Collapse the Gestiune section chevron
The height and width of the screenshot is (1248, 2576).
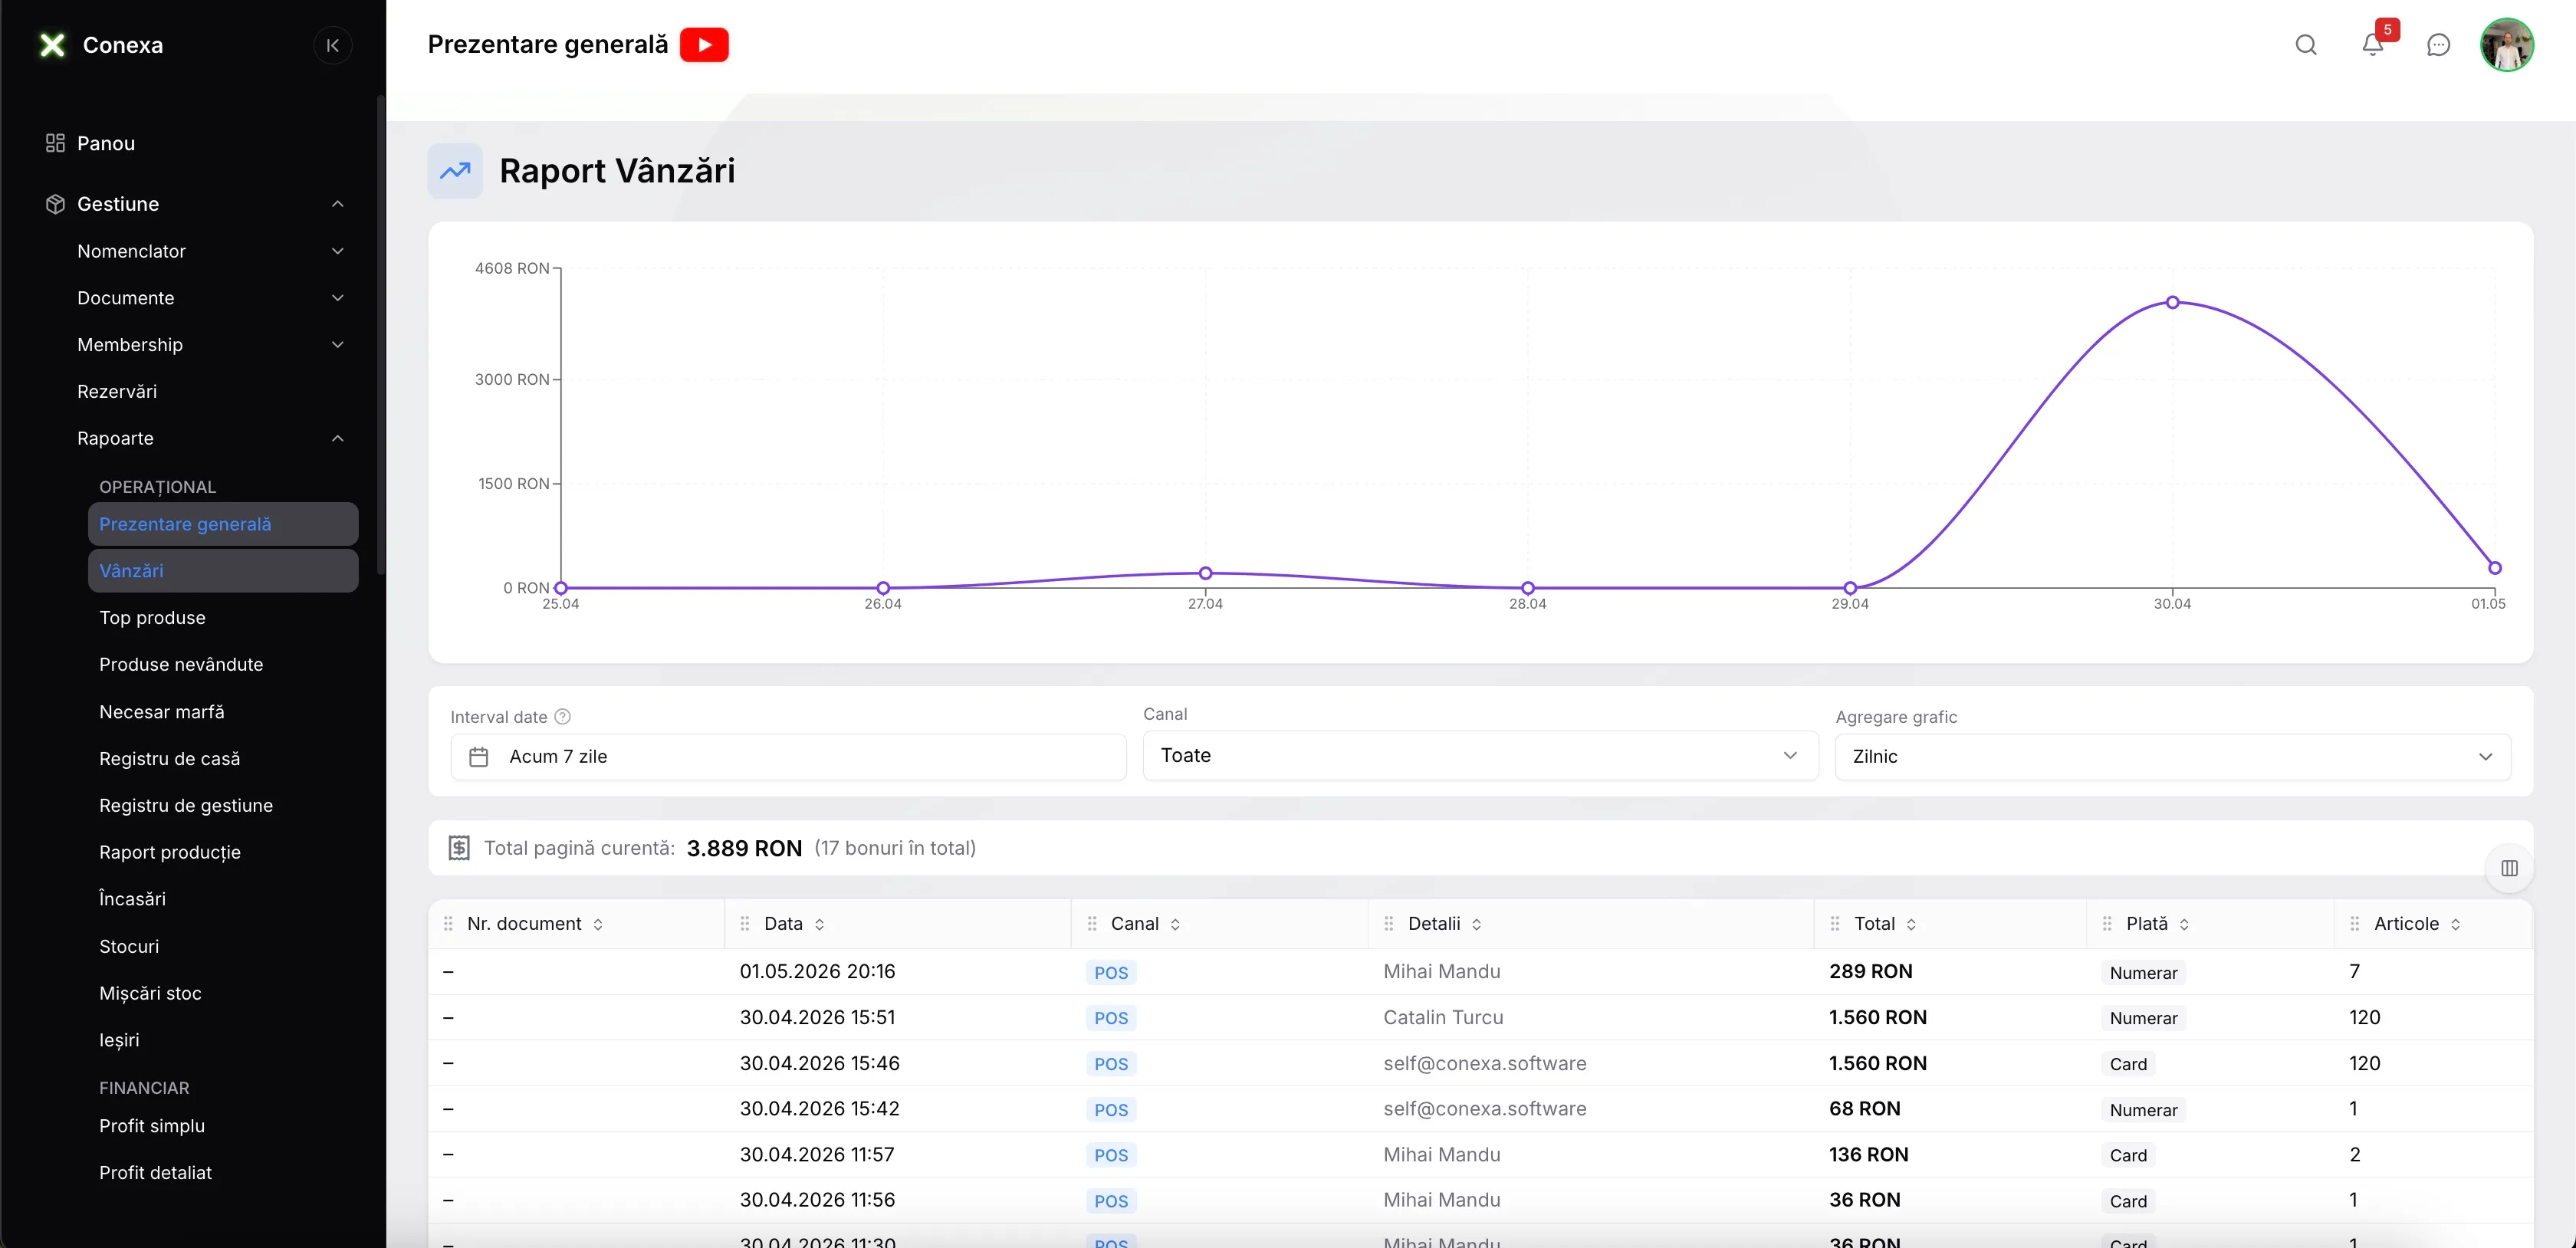pyautogui.click(x=338, y=204)
